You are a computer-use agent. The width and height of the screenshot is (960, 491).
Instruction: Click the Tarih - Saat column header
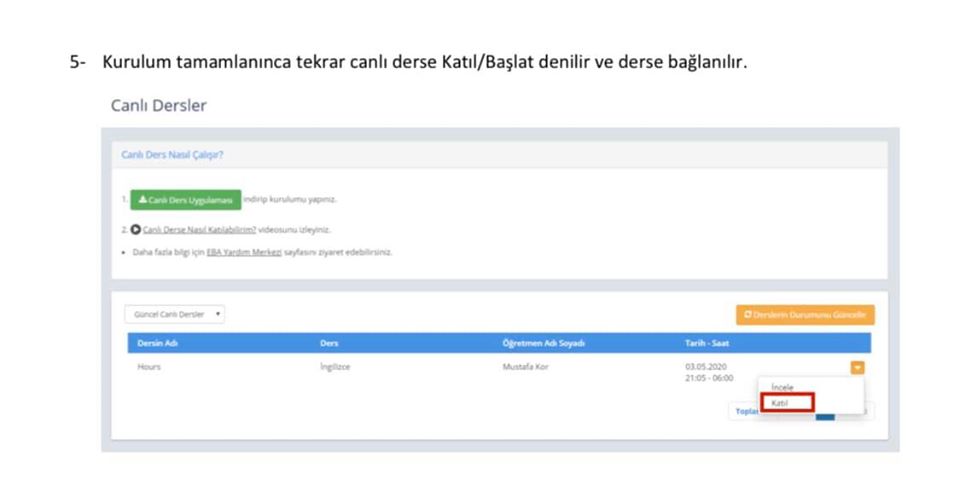click(x=707, y=343)
